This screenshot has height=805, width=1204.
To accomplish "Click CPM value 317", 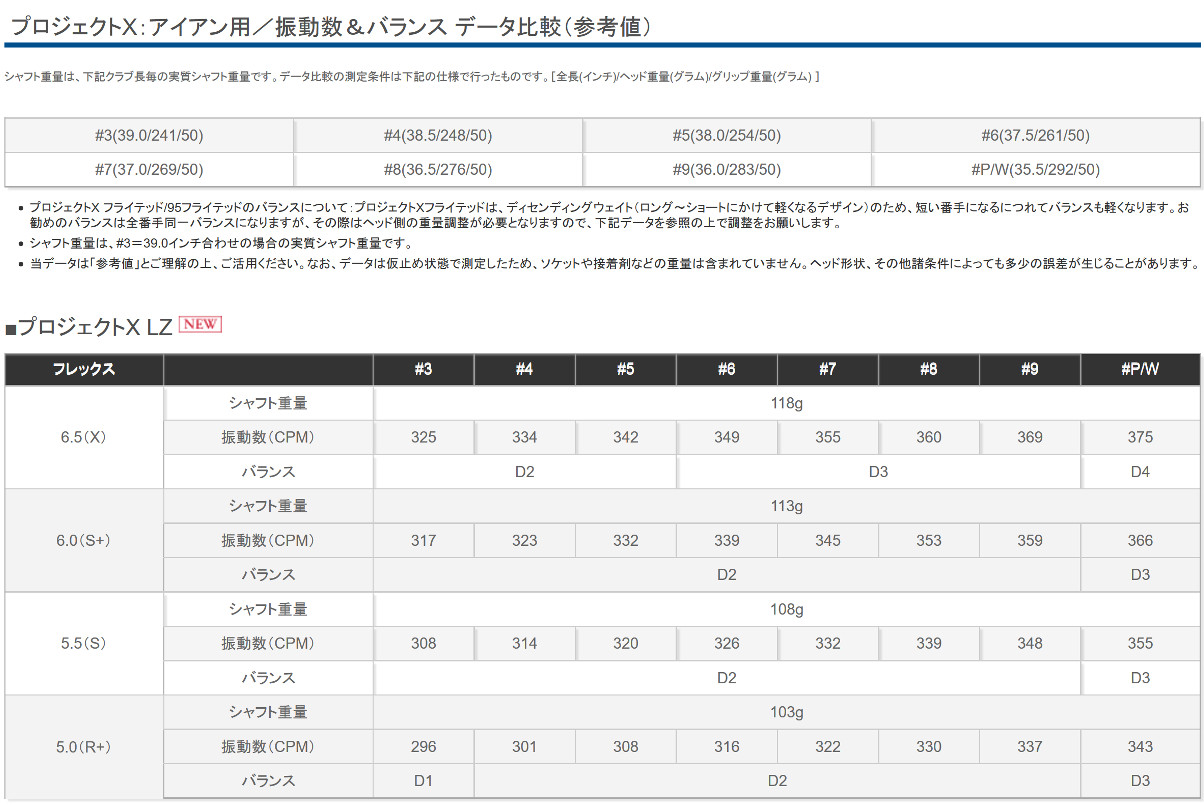I will pyautogui.click(x=423, y=540).
